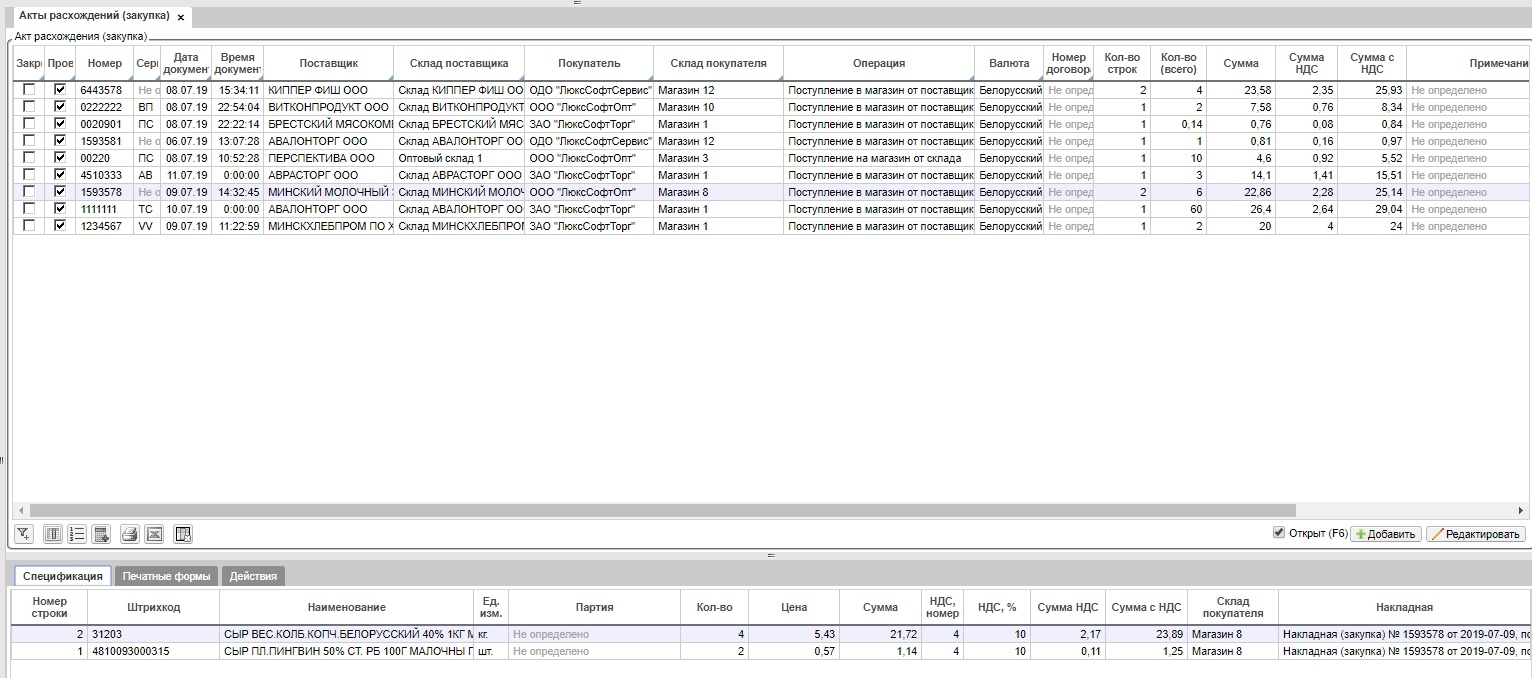This screenshot has width=1532, height=678.
Task: Click the add filter funnel icon
Action: [x=25, y=535]
